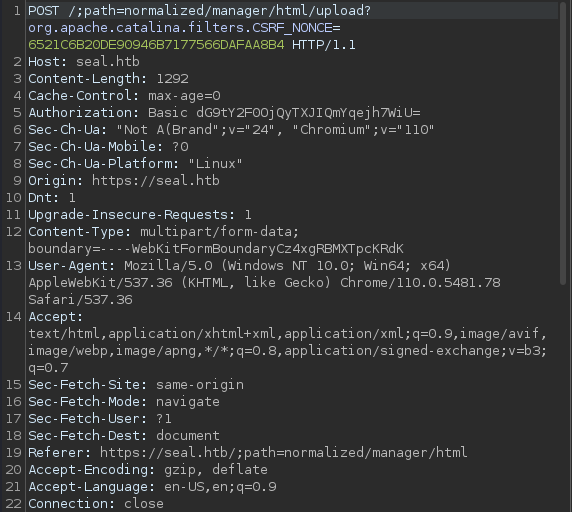Click the User-Agent Mozilla/5.0 line
This screenshot has width=572, height=512.
tap(240, 265)
